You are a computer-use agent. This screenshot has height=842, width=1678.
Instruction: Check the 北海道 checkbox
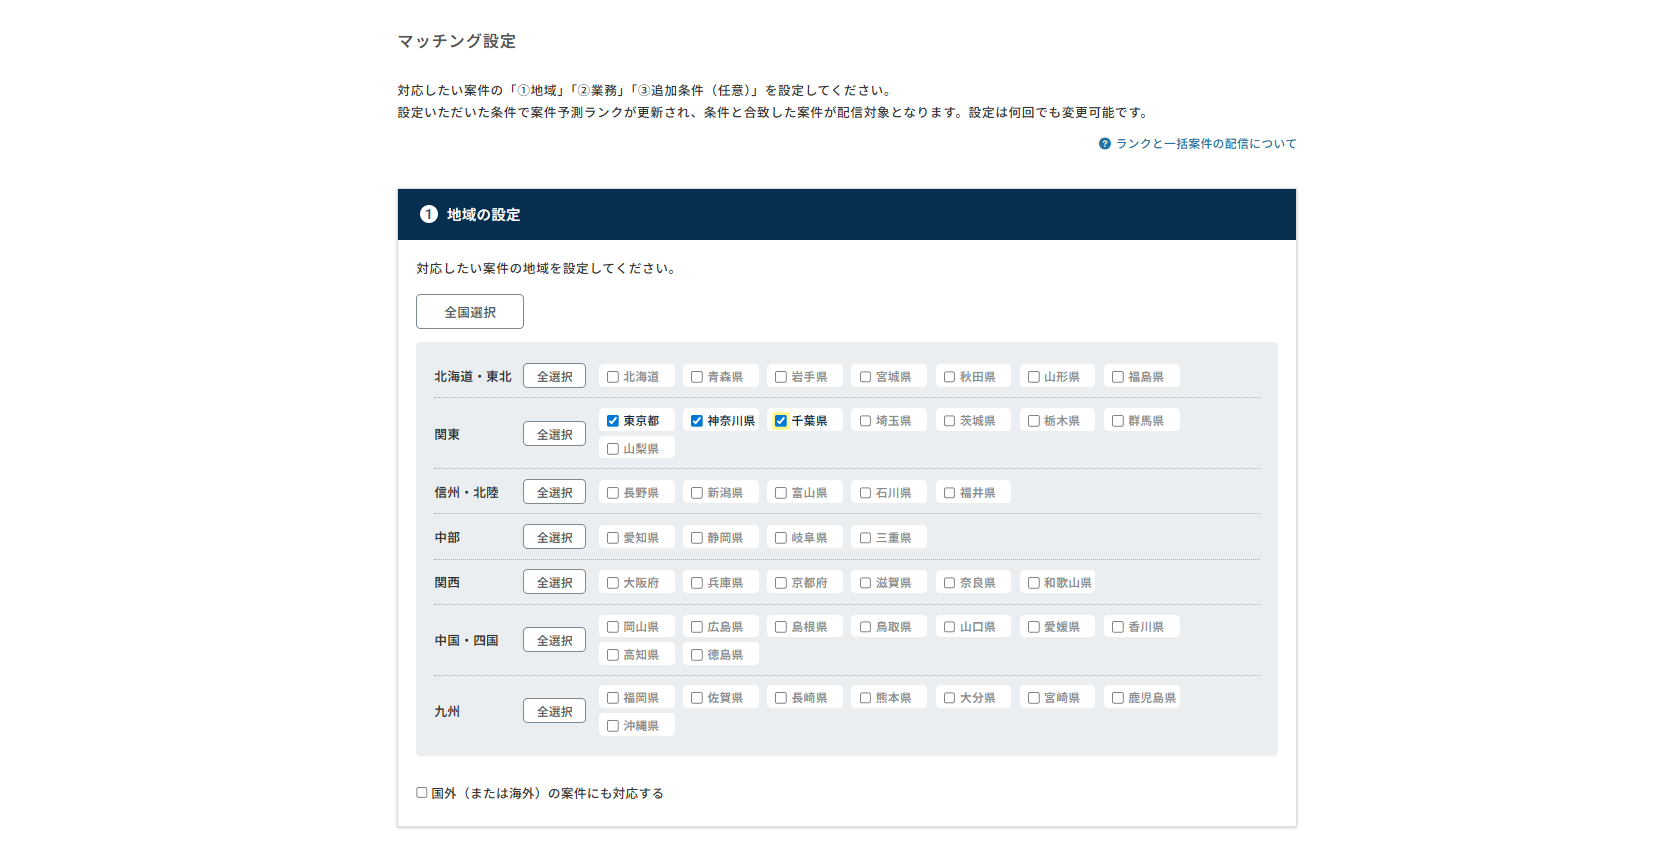(613, 377)
